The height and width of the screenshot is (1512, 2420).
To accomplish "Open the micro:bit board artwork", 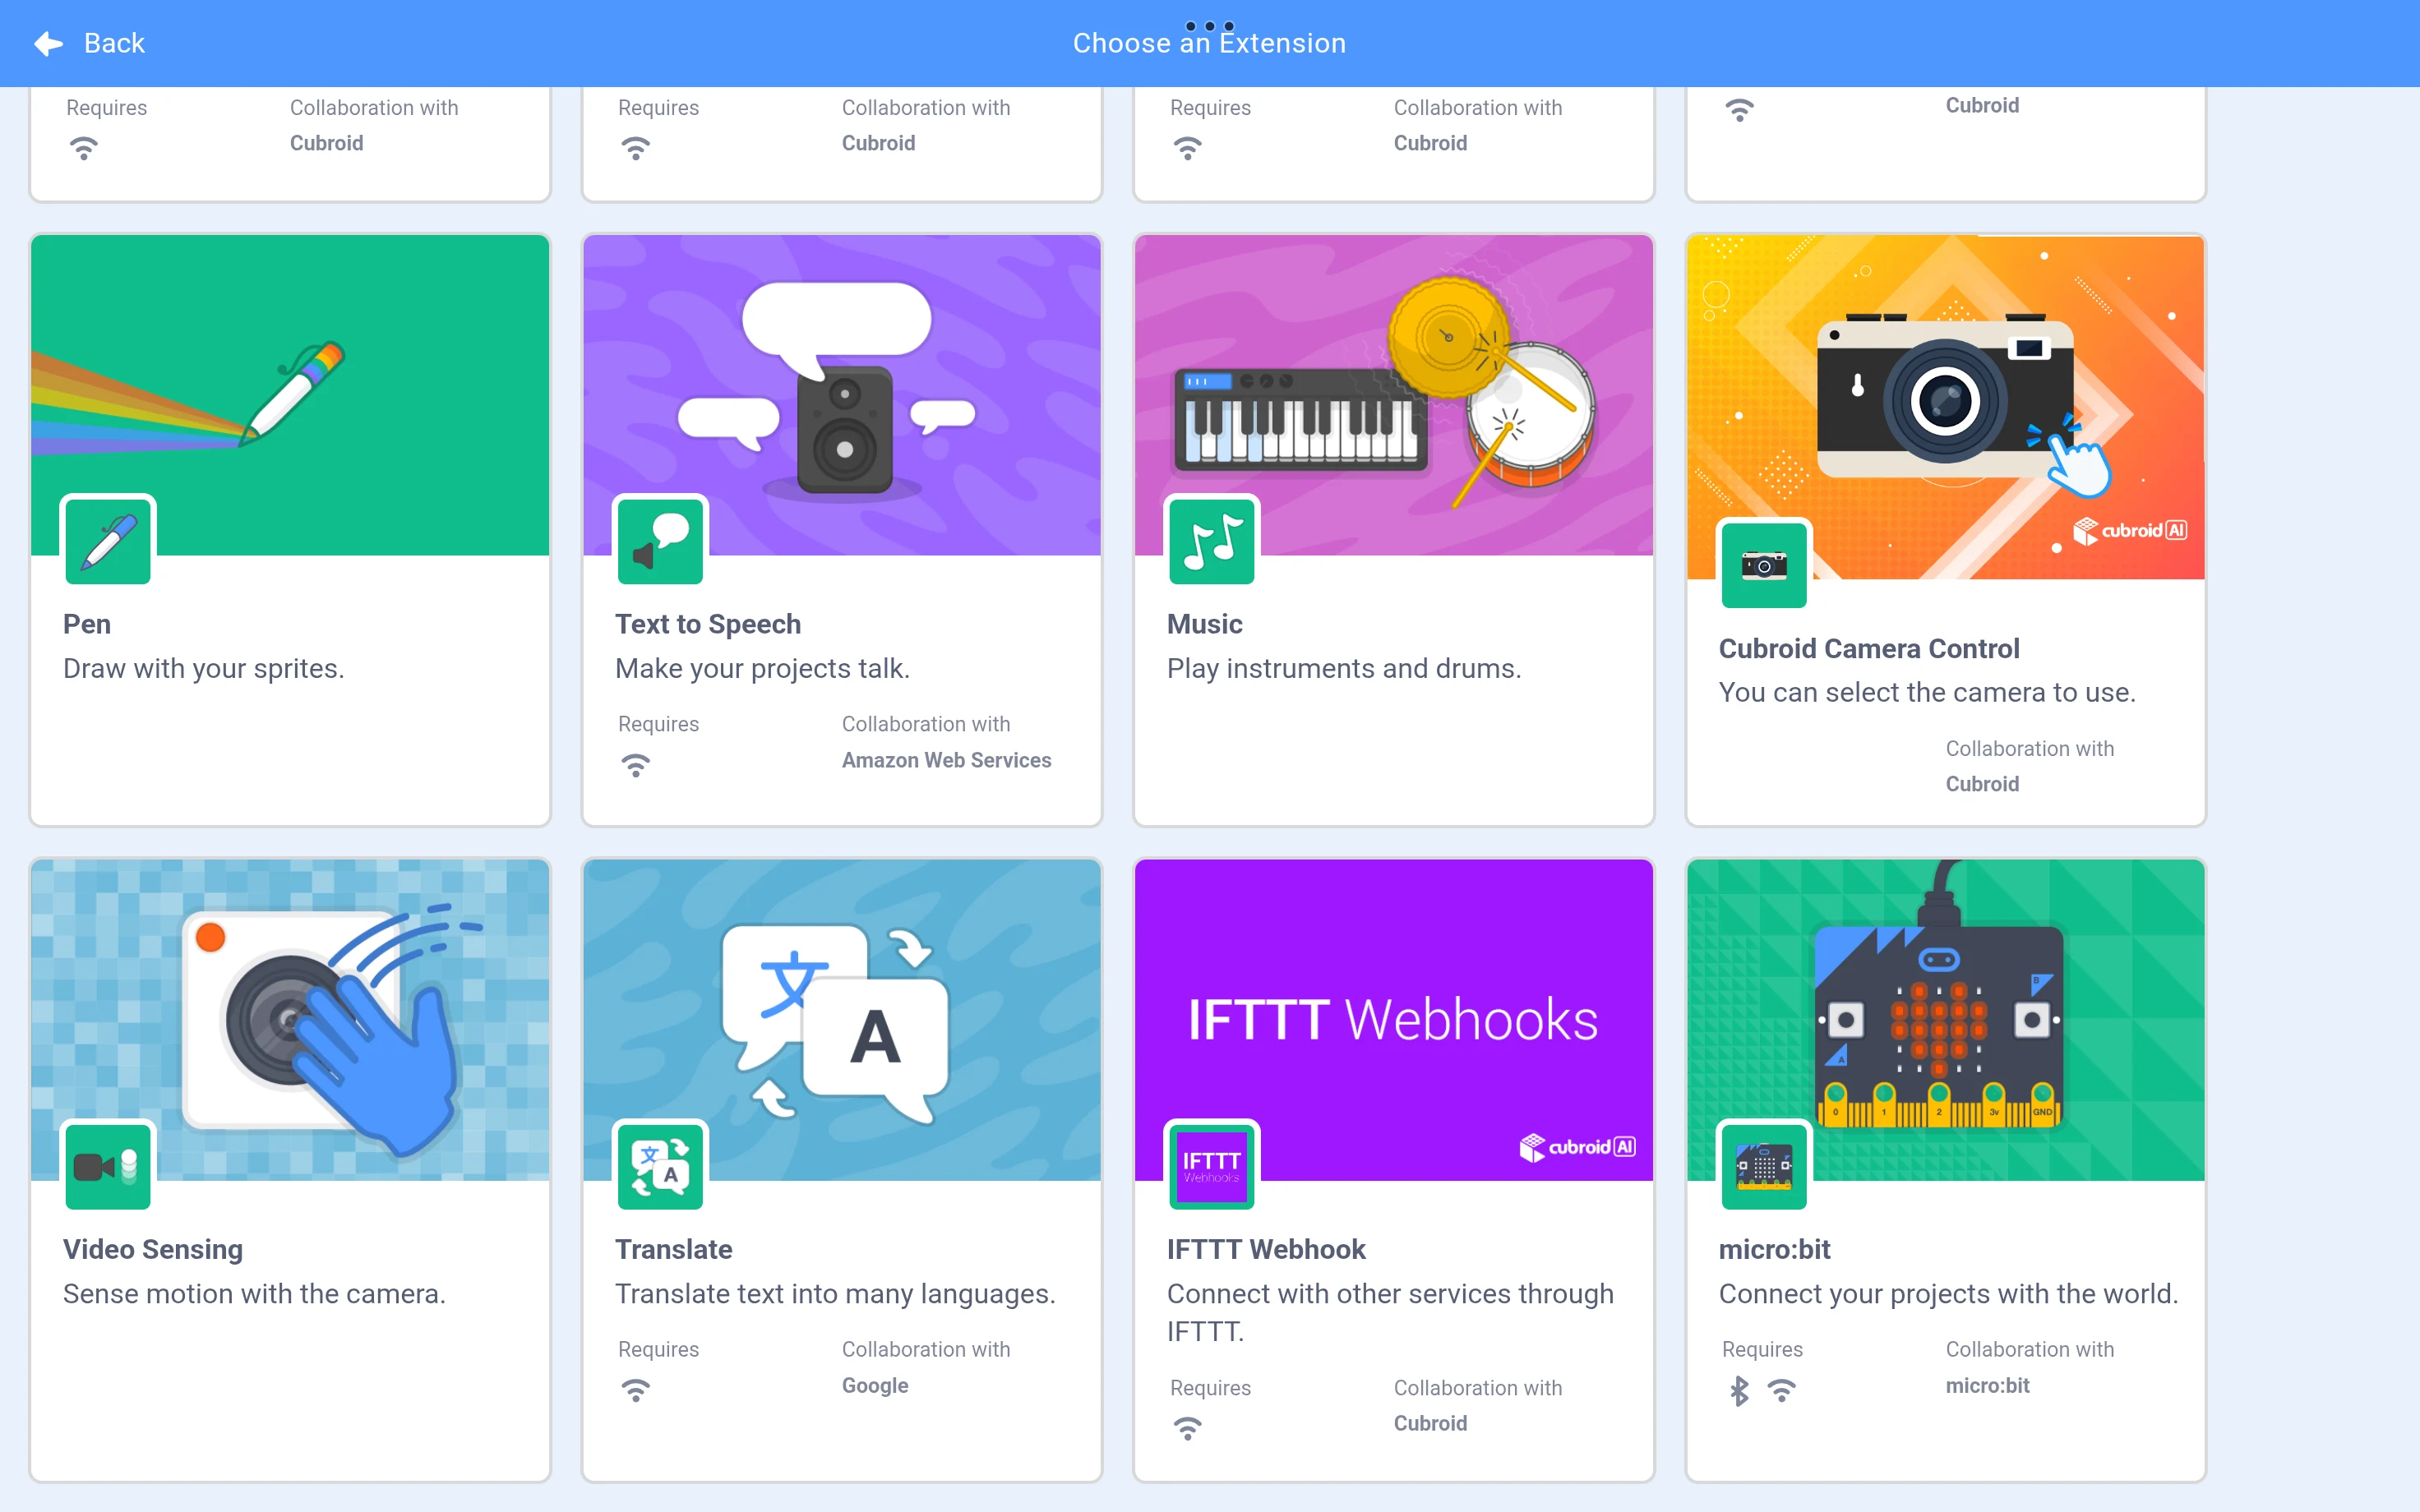I will [x=1946, y=1020].
